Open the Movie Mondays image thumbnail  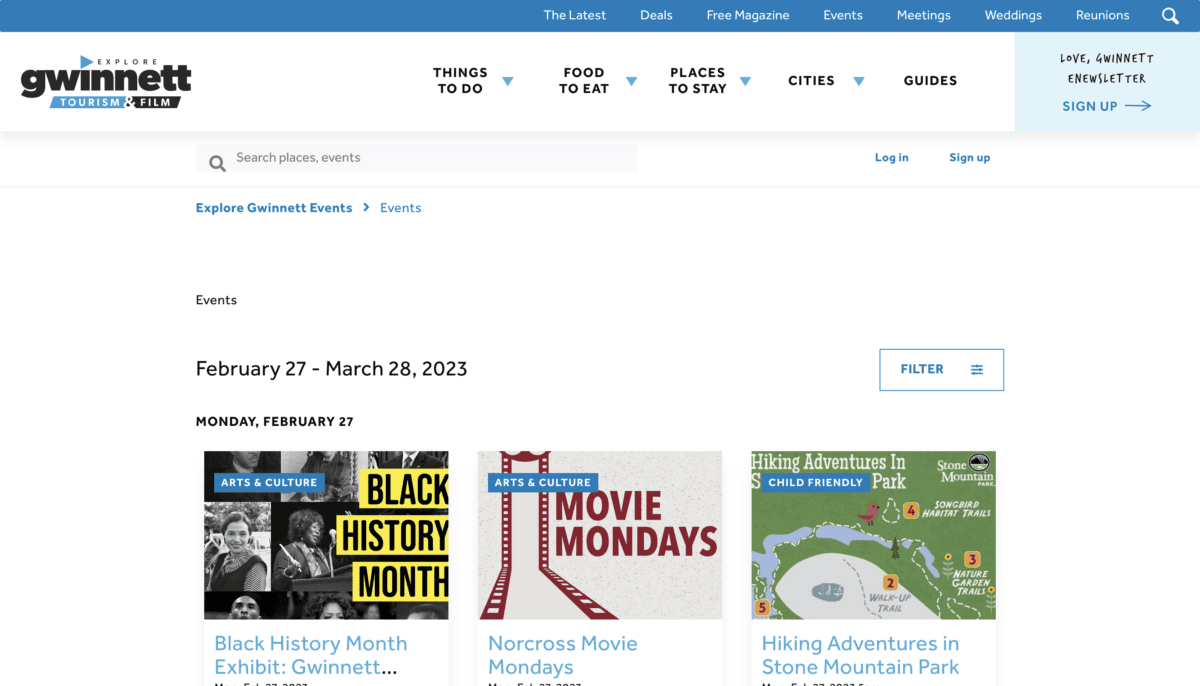click(600, 535)
